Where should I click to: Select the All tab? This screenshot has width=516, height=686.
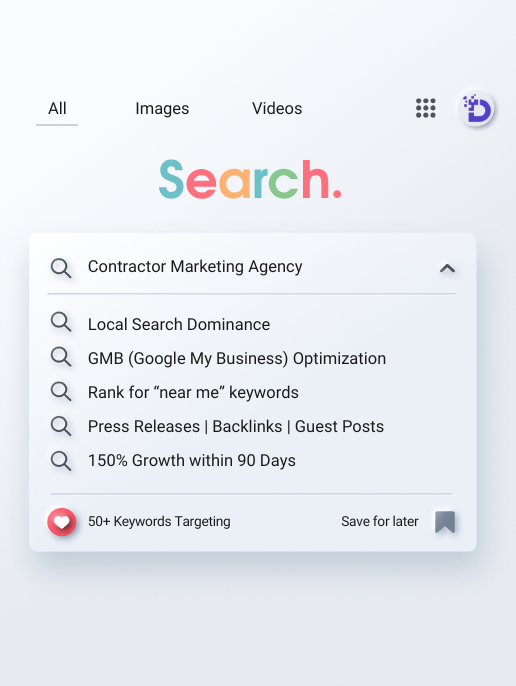[x=57, y=108]
